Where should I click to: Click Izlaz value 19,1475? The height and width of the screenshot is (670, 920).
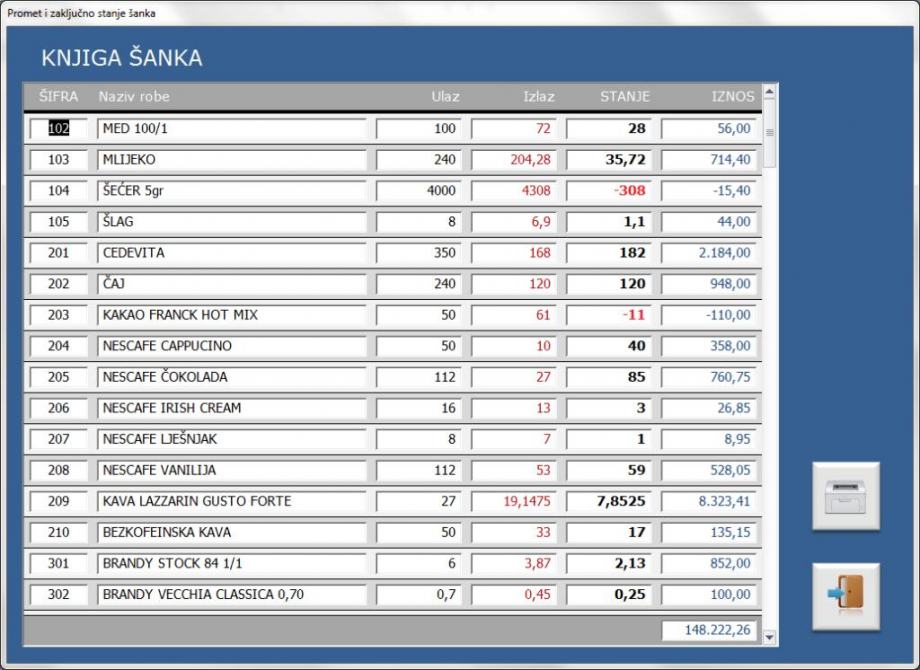pos(513,502)
